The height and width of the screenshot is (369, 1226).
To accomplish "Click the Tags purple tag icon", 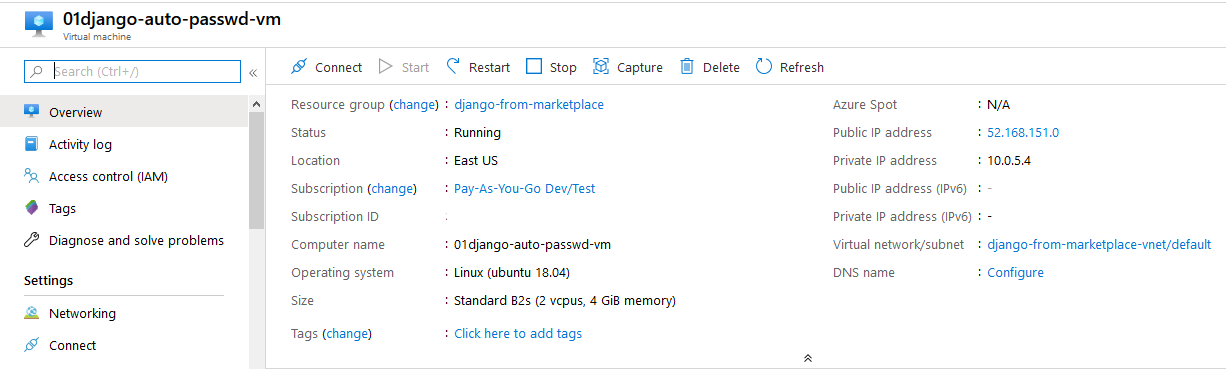I will (x=31, y=208).
